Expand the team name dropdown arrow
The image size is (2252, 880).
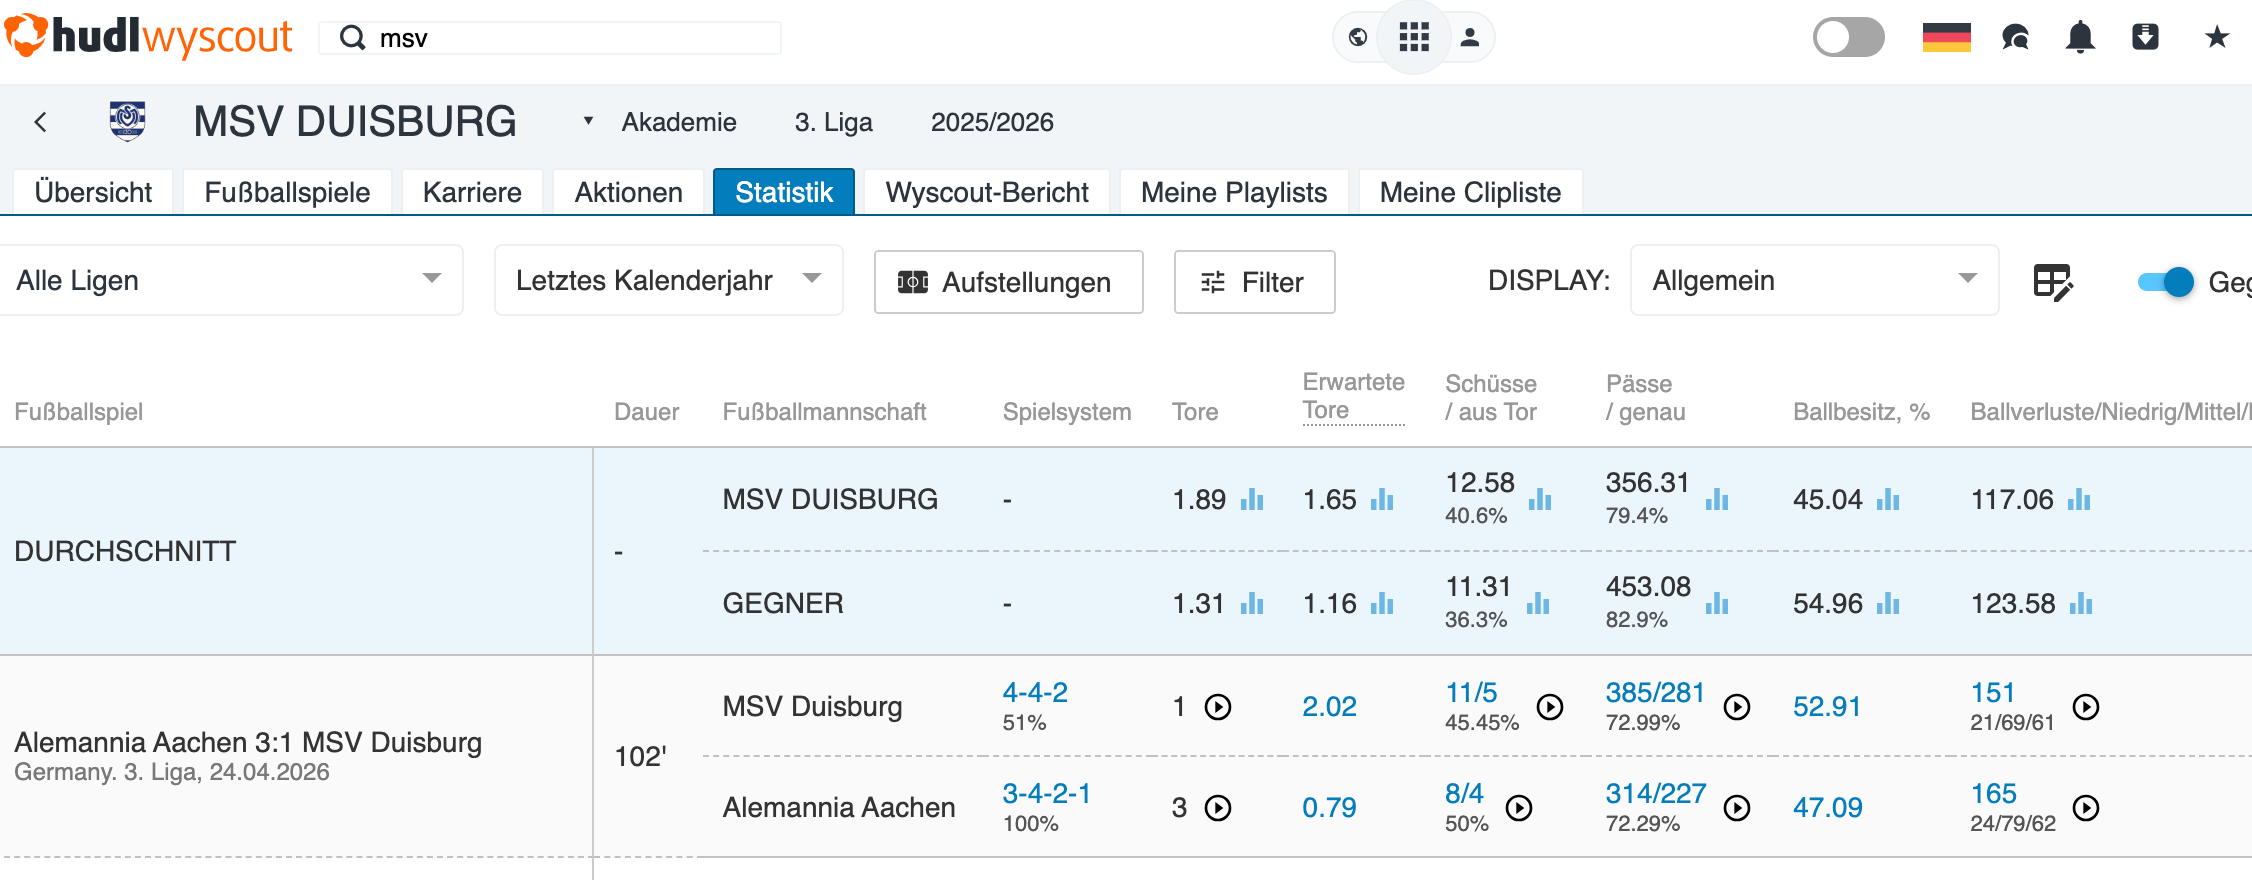(x=588, y=121)
